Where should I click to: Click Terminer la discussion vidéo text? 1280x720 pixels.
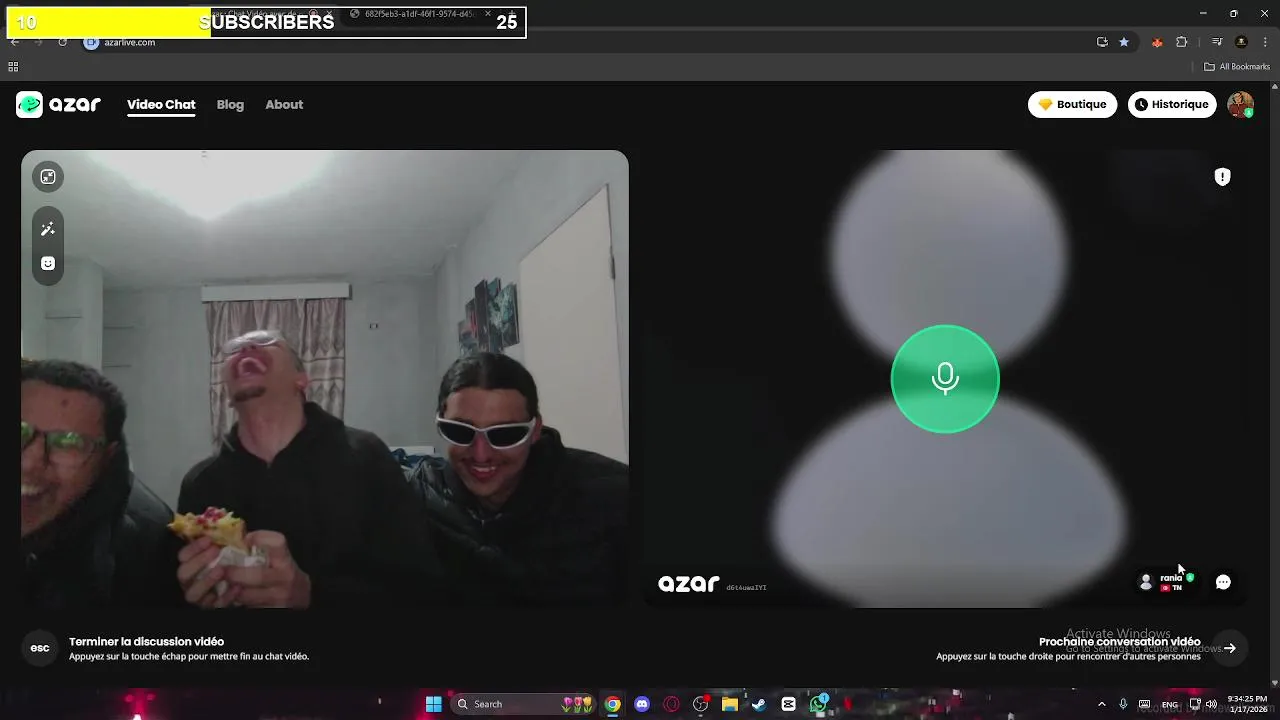(x=146, y=641)
